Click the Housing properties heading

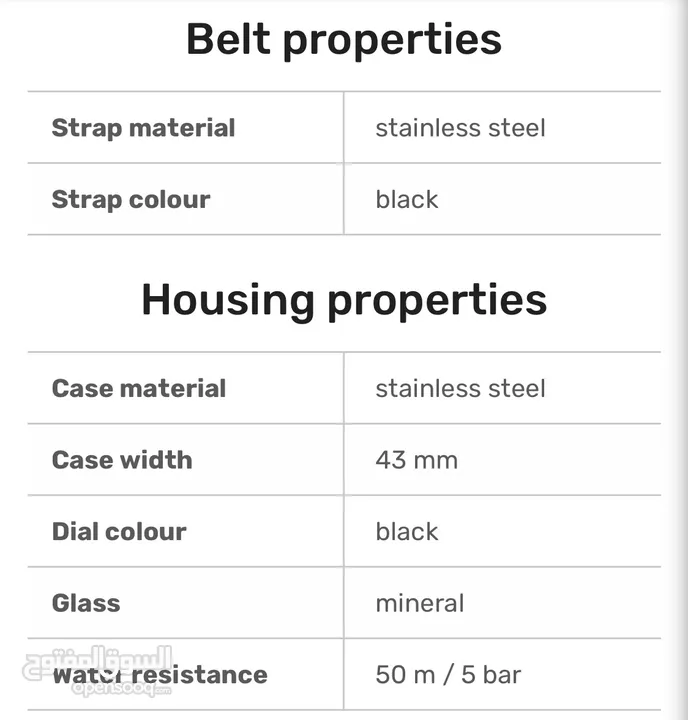pos(344,301)
